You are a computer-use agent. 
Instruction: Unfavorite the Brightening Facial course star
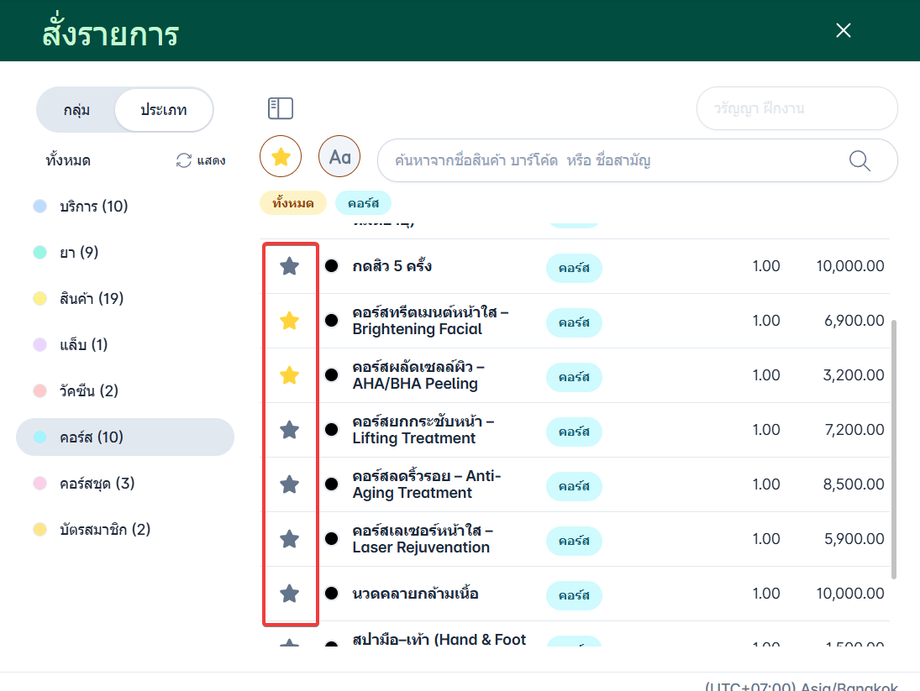coord(289,321)
